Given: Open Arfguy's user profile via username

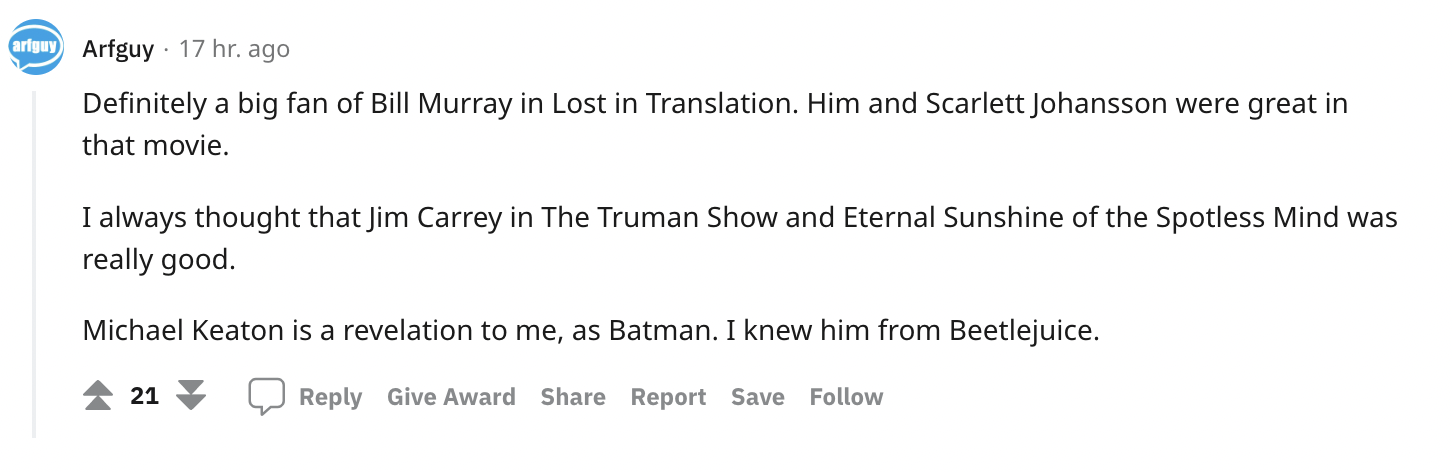Looking at the screenshot, I should tap(118, 49).
